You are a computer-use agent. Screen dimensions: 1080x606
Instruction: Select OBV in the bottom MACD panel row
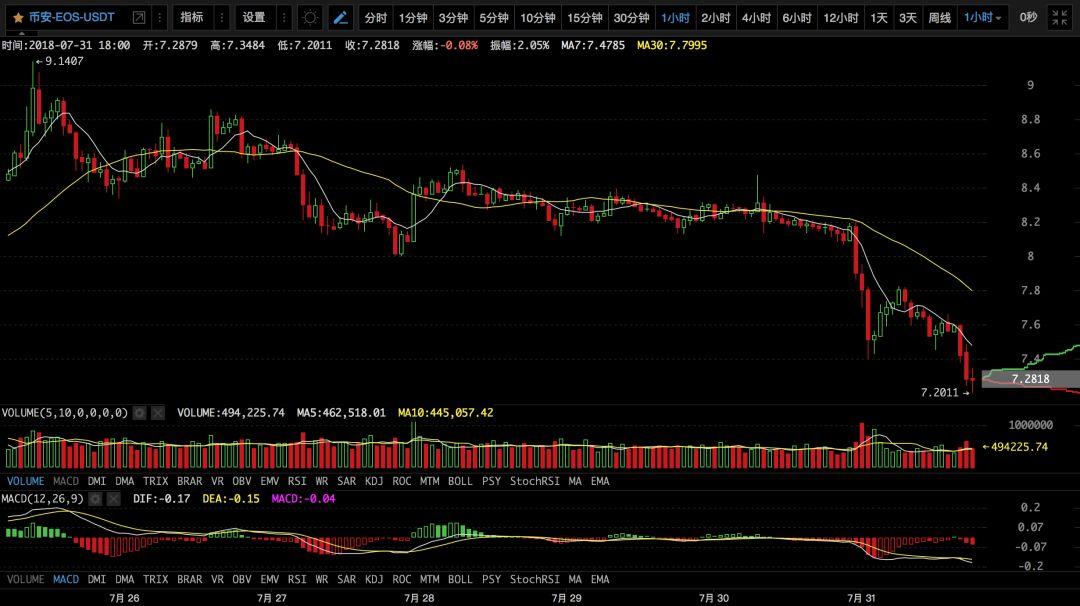242,579
